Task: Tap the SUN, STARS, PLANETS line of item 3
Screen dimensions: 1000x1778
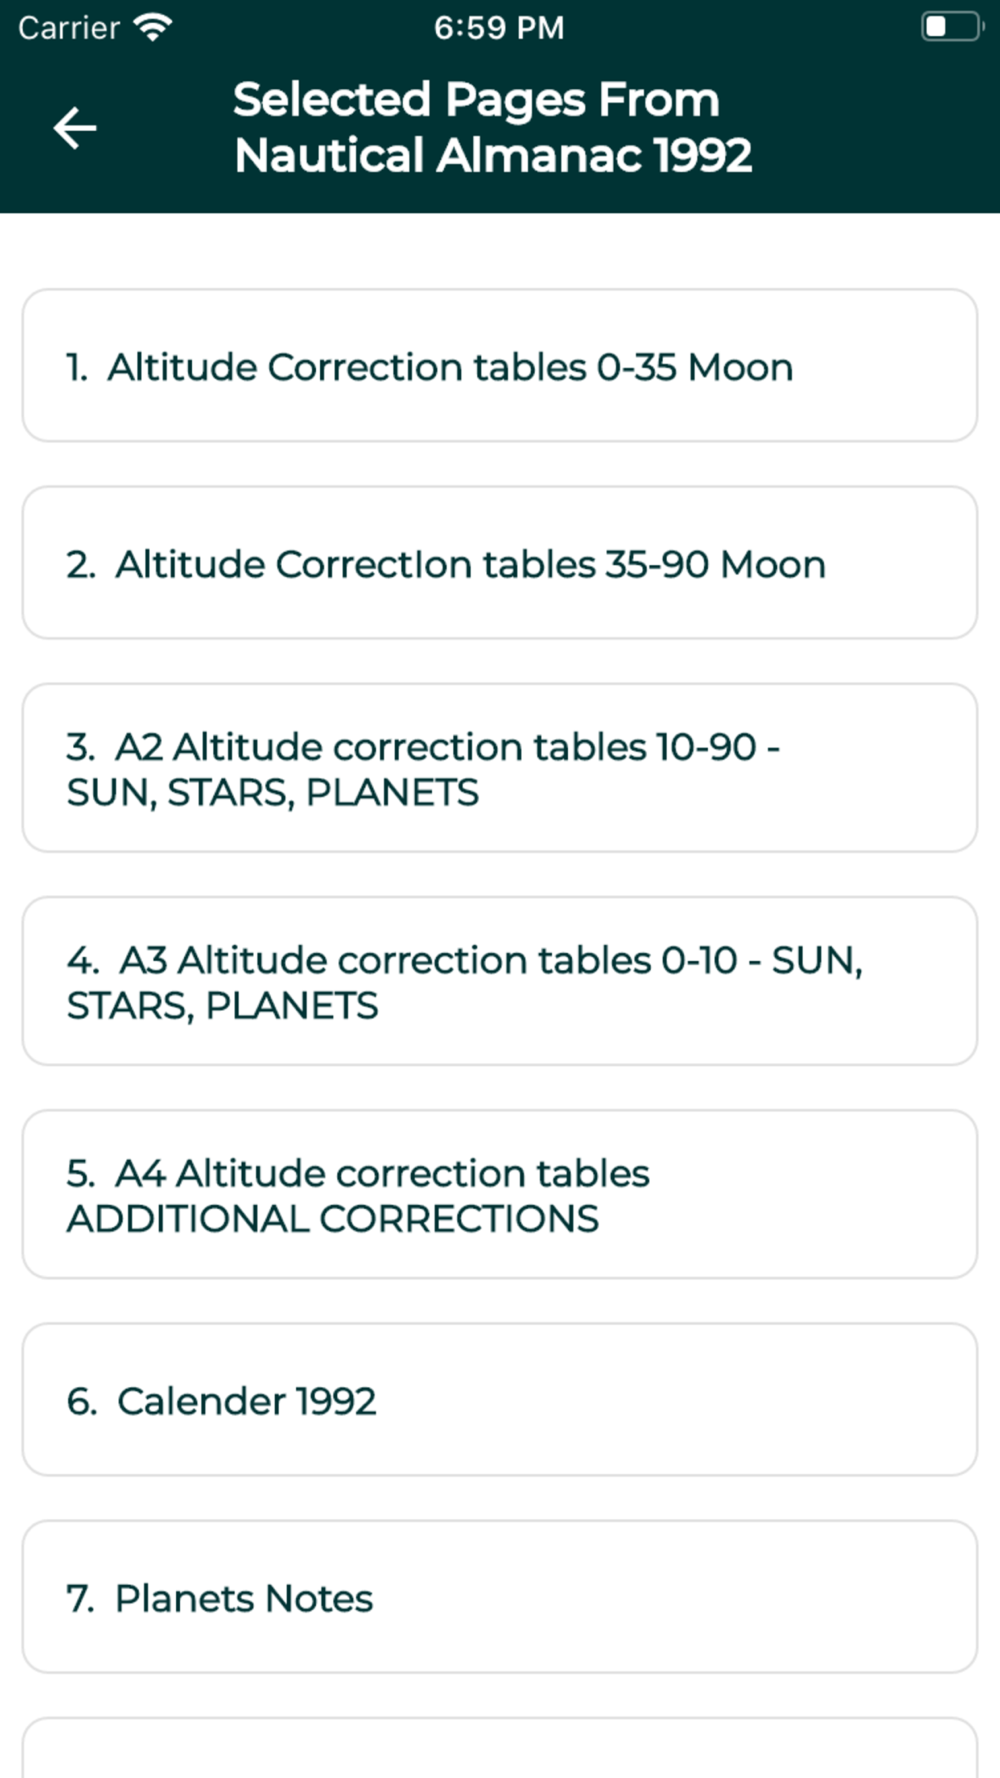Action: coord(273,793)
